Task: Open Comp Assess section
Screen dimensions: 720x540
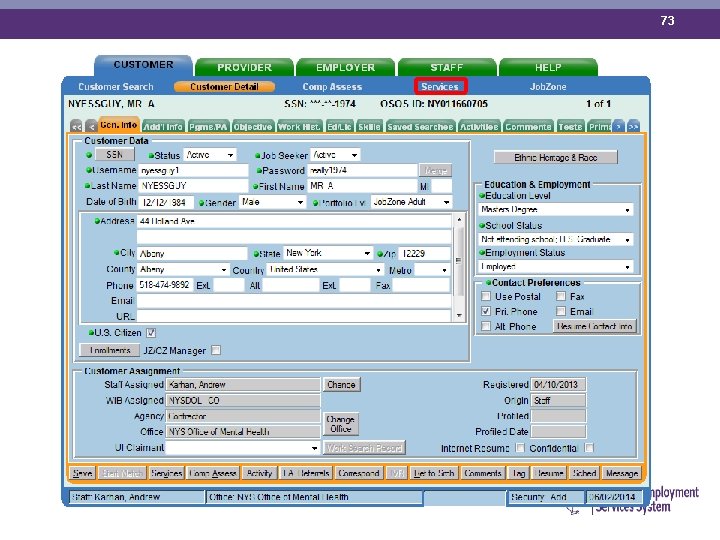Action: coord(332,87)
